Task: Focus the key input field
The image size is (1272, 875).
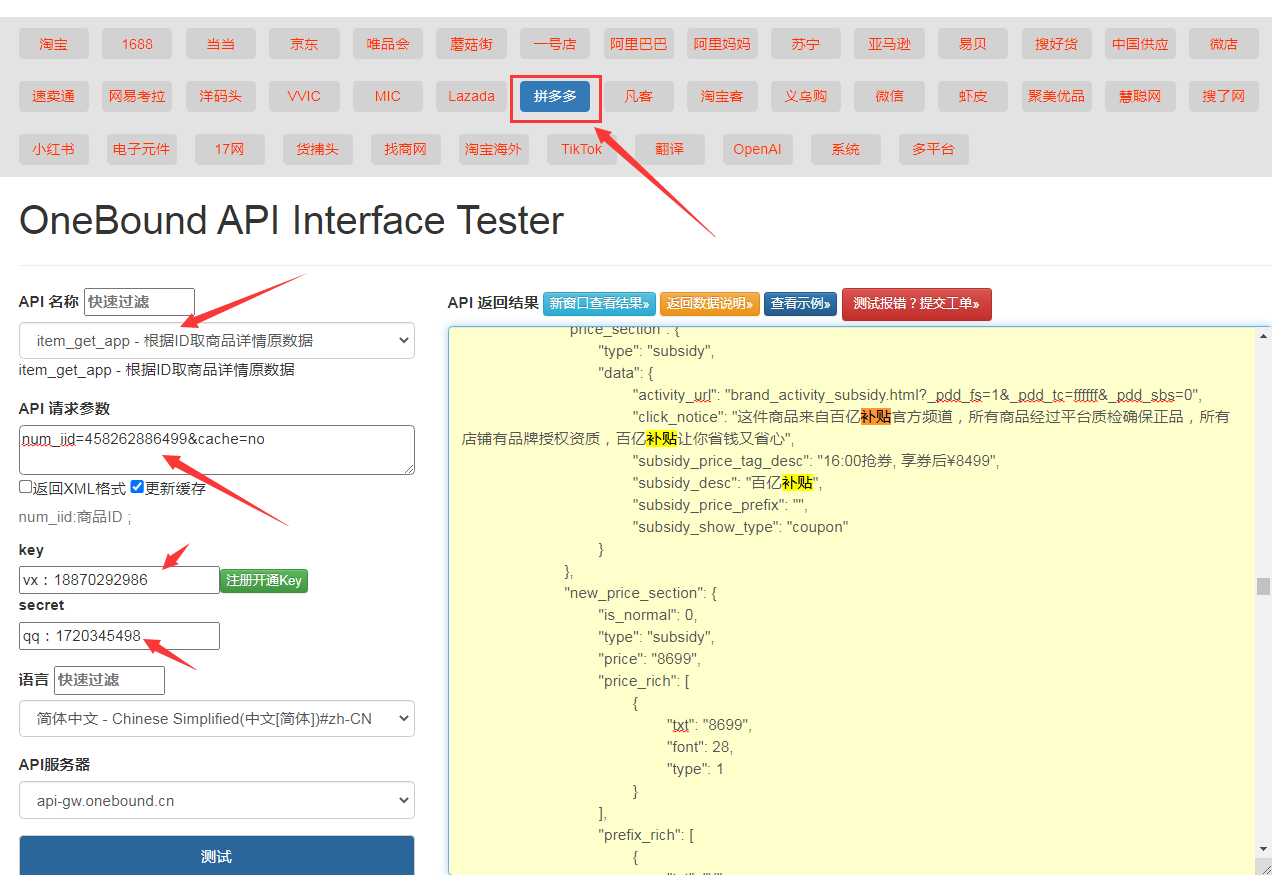Action: [119, 580]
